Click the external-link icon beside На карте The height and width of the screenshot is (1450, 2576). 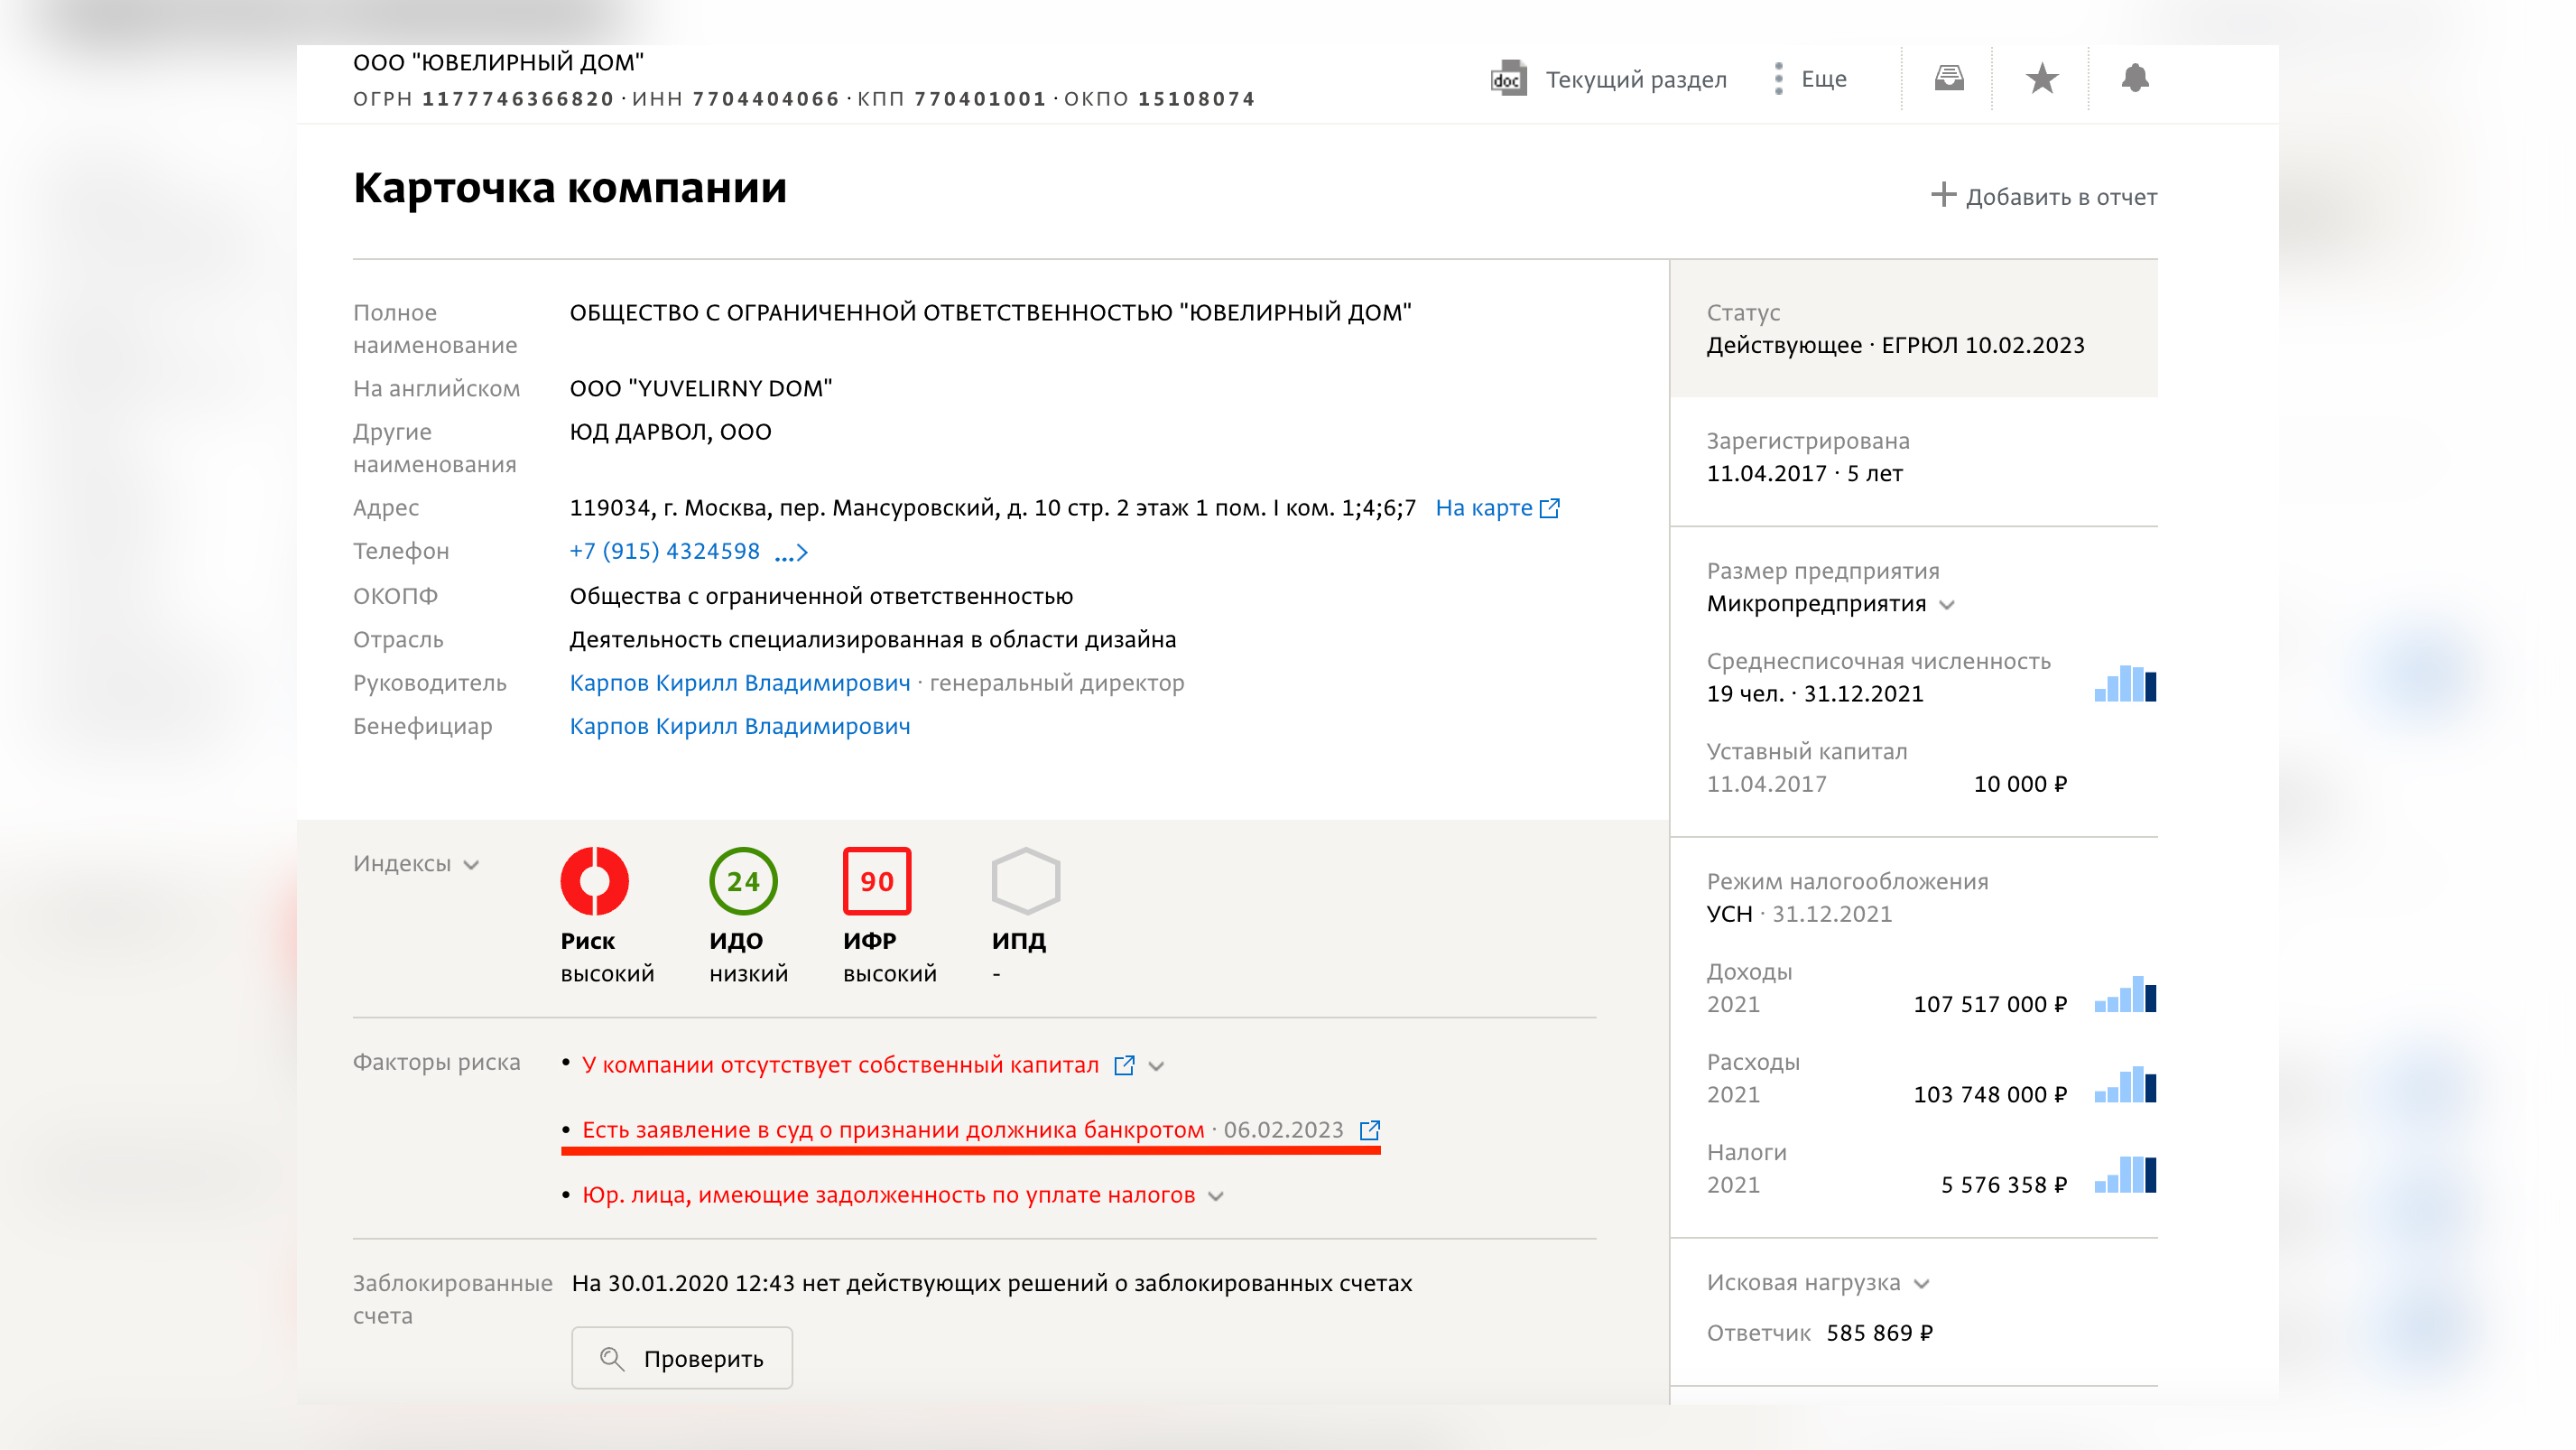pos(1550,509)
